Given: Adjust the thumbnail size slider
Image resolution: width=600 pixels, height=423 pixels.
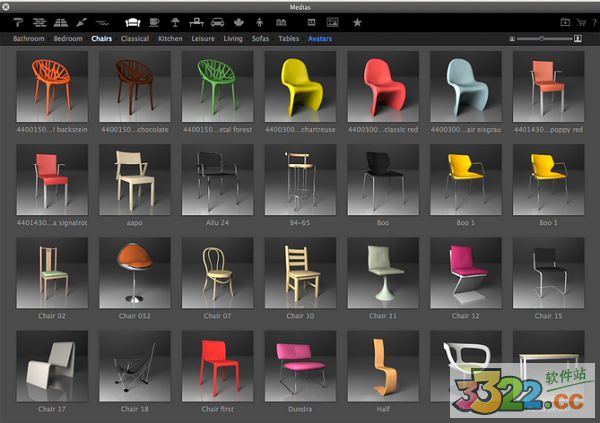Looking at the screenshot, I should [x=543, y=39].
